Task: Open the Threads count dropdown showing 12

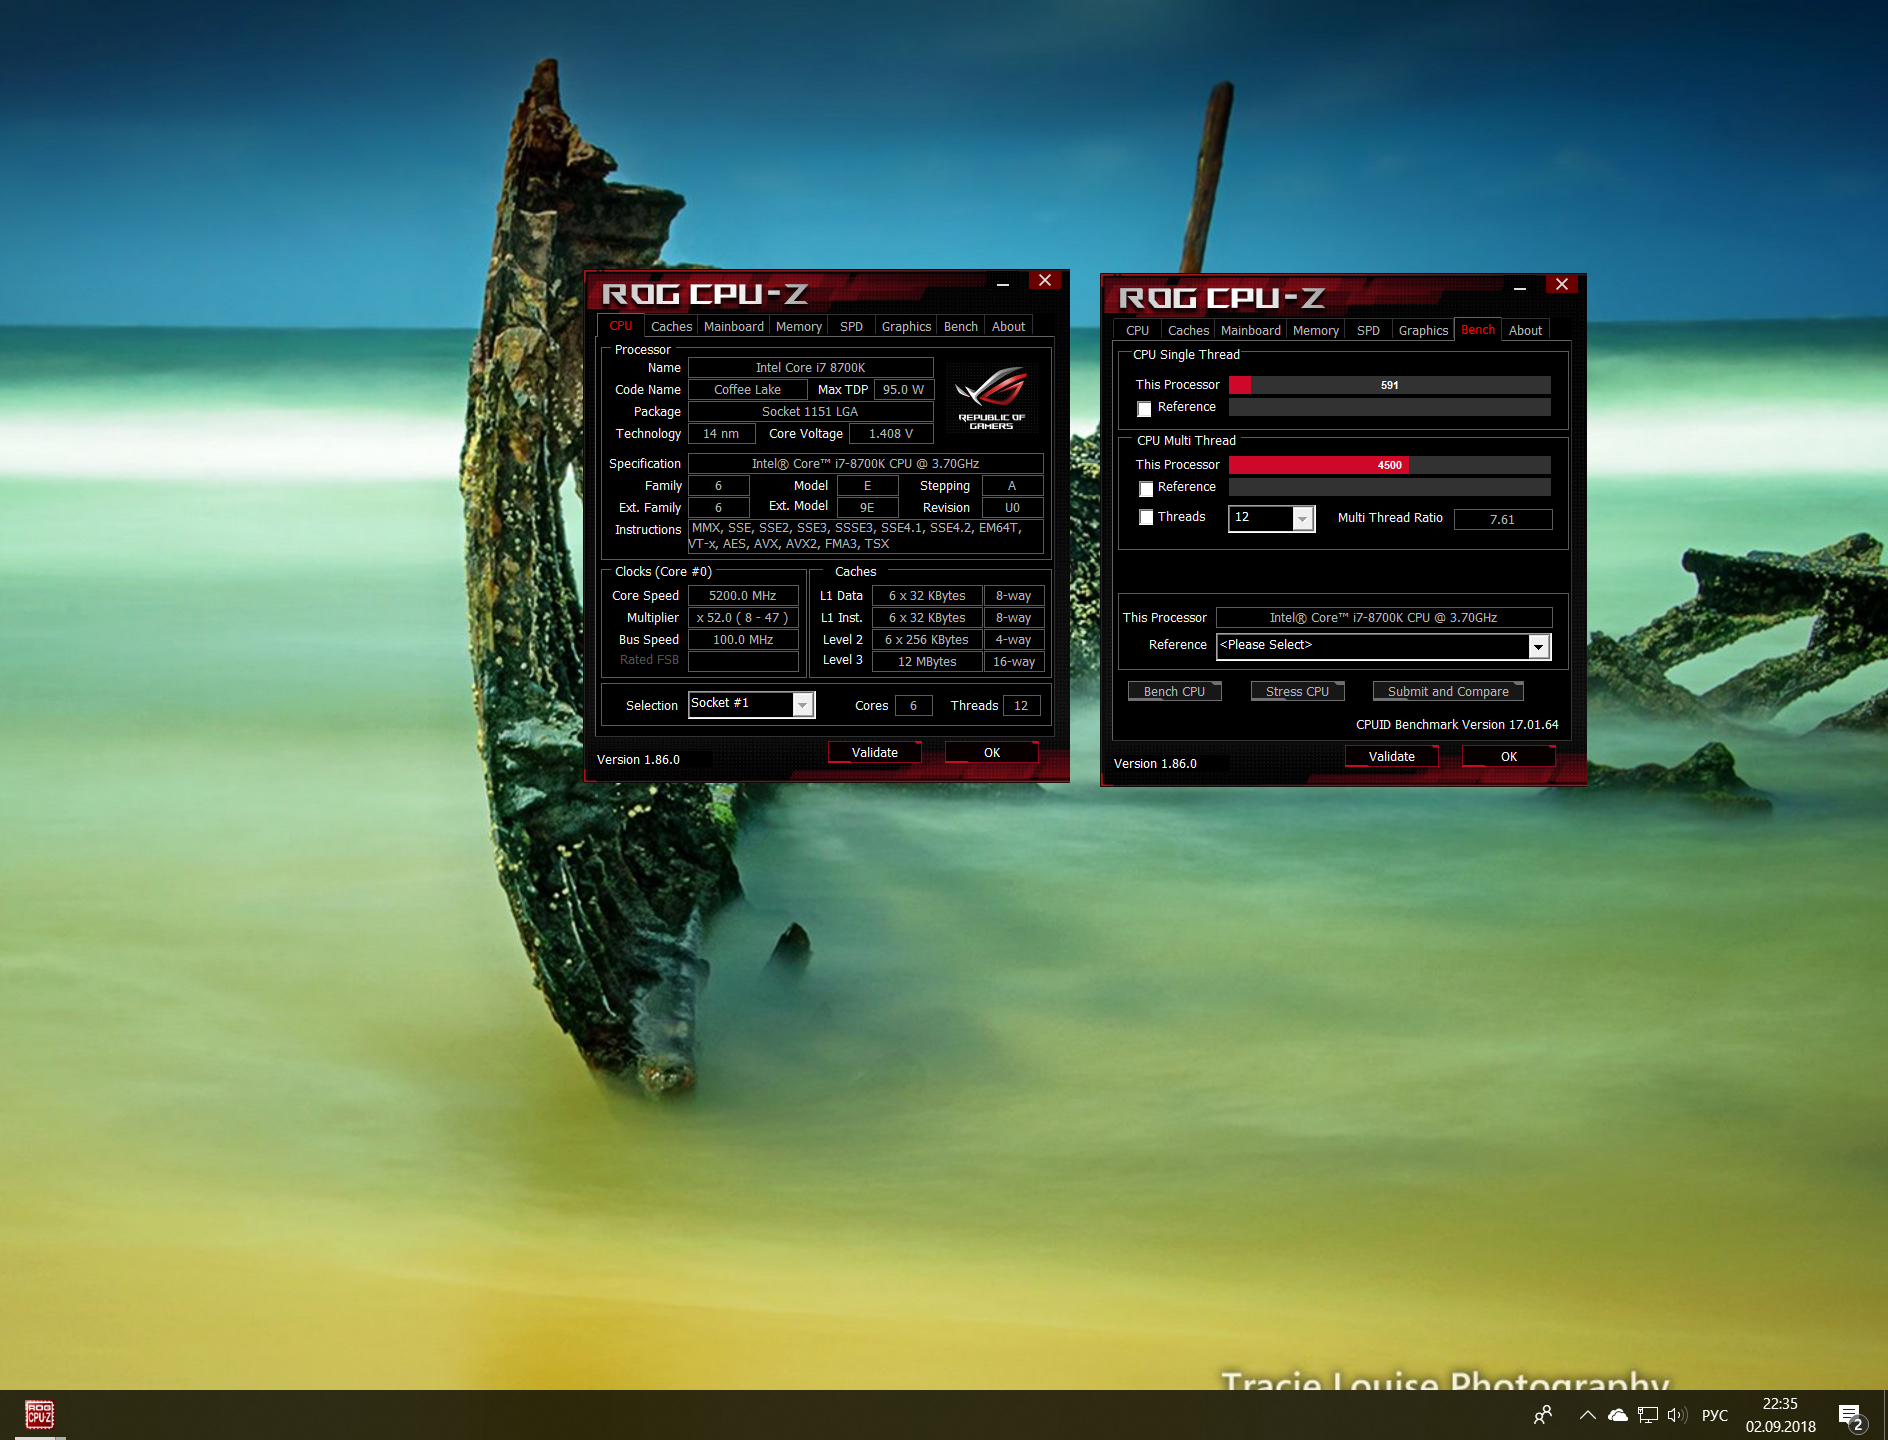Action: [1271, 518]
